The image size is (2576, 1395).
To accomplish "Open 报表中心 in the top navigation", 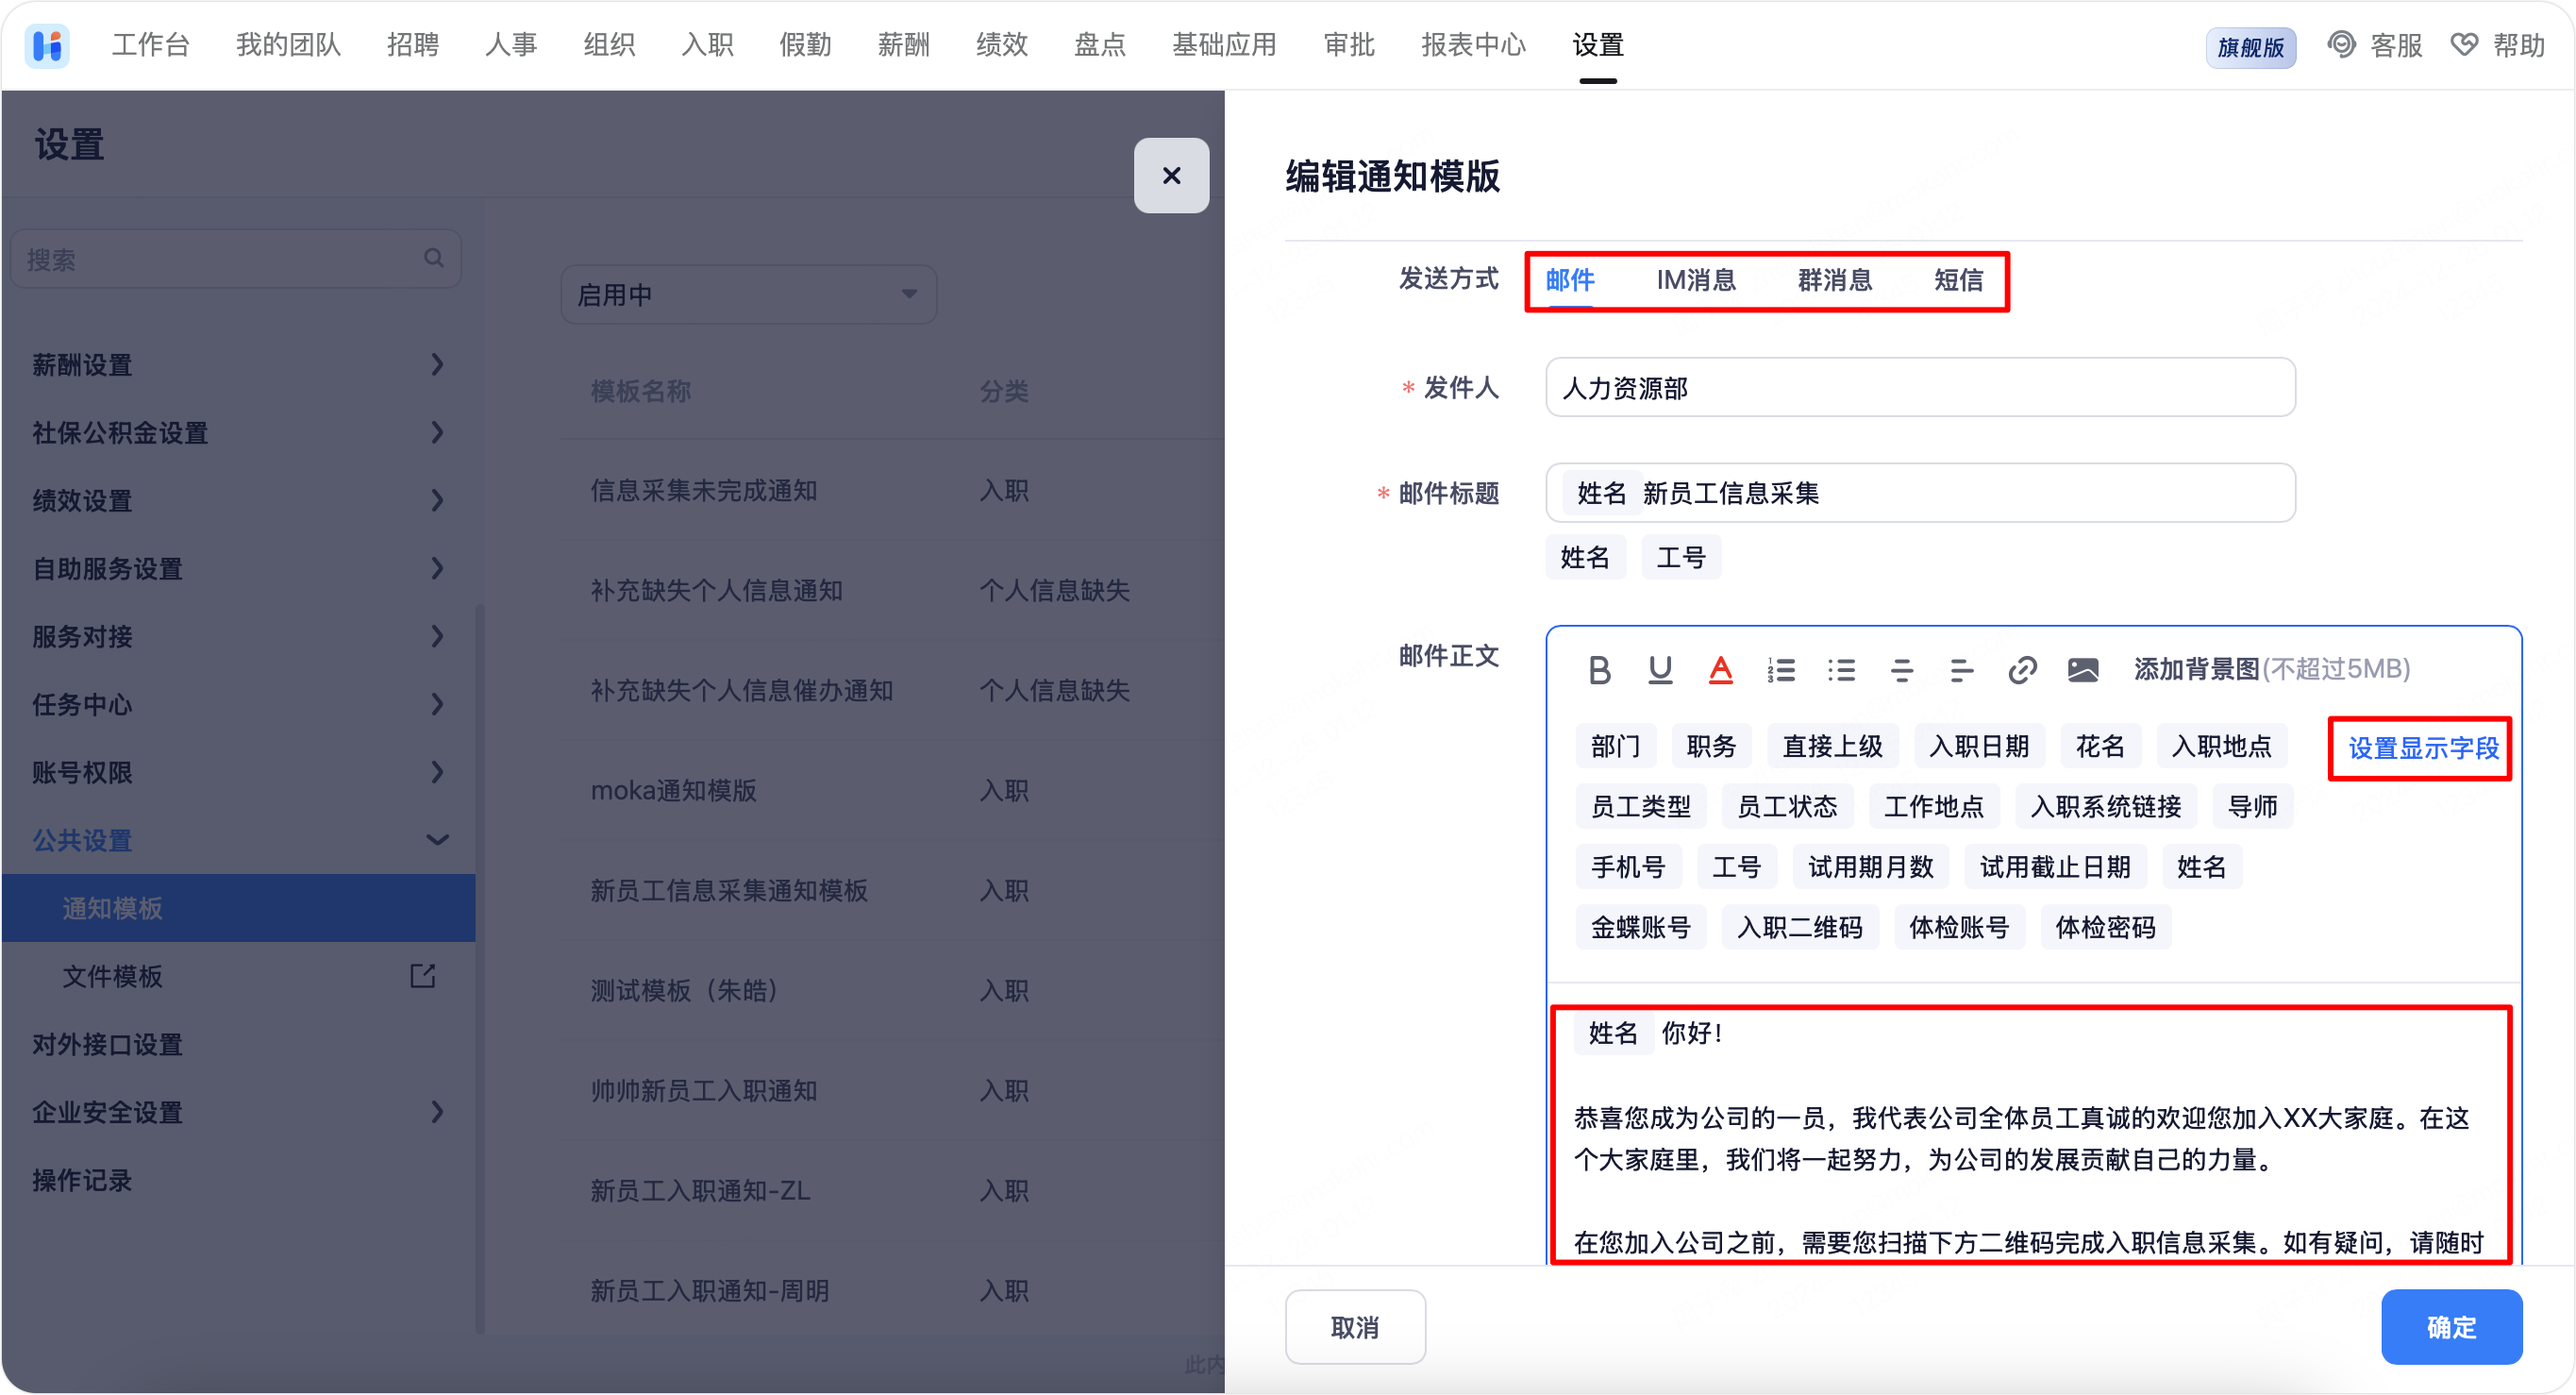I will [1473, 45].
